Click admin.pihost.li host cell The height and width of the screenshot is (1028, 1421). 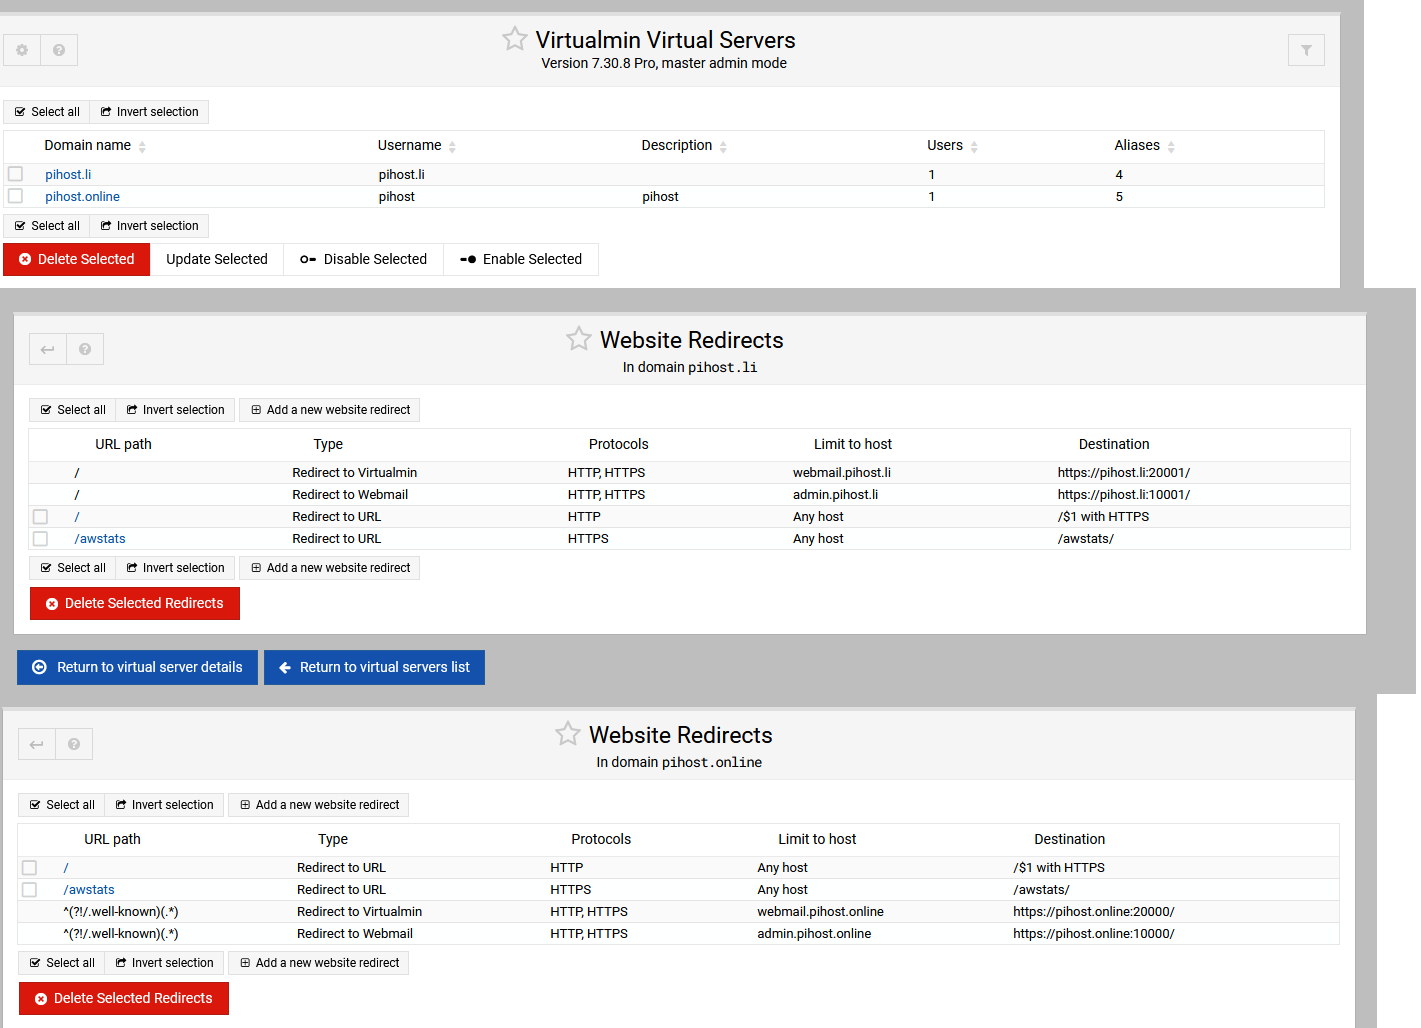click(836, 495)
